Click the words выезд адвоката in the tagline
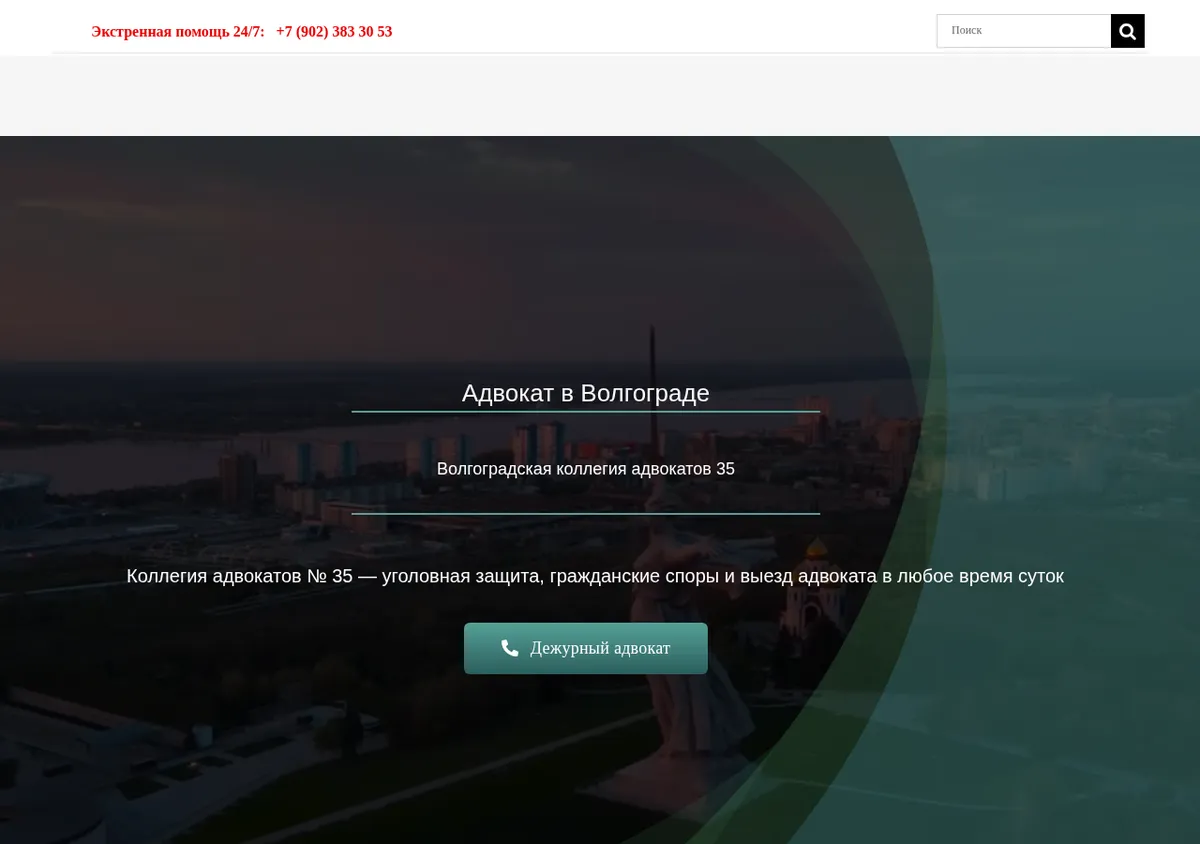The image size is (1200, 844). tap(808, 576)
